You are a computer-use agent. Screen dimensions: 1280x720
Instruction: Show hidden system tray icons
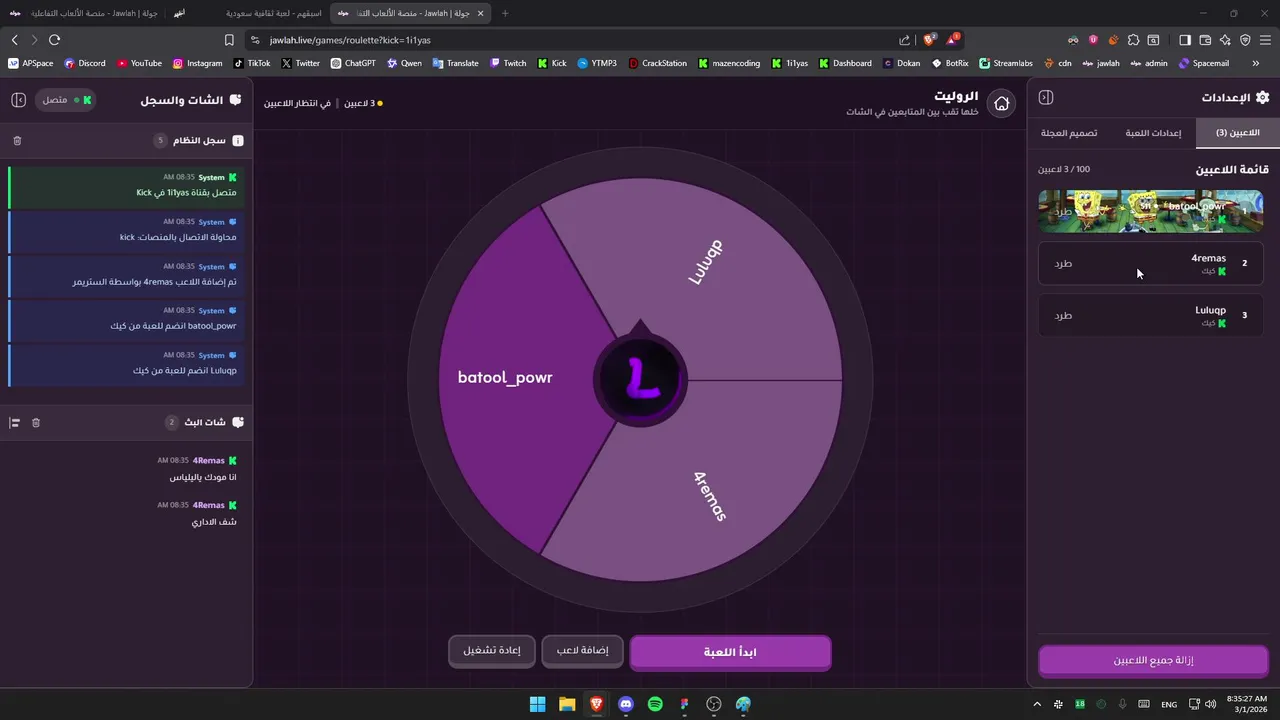[1037, 704]
